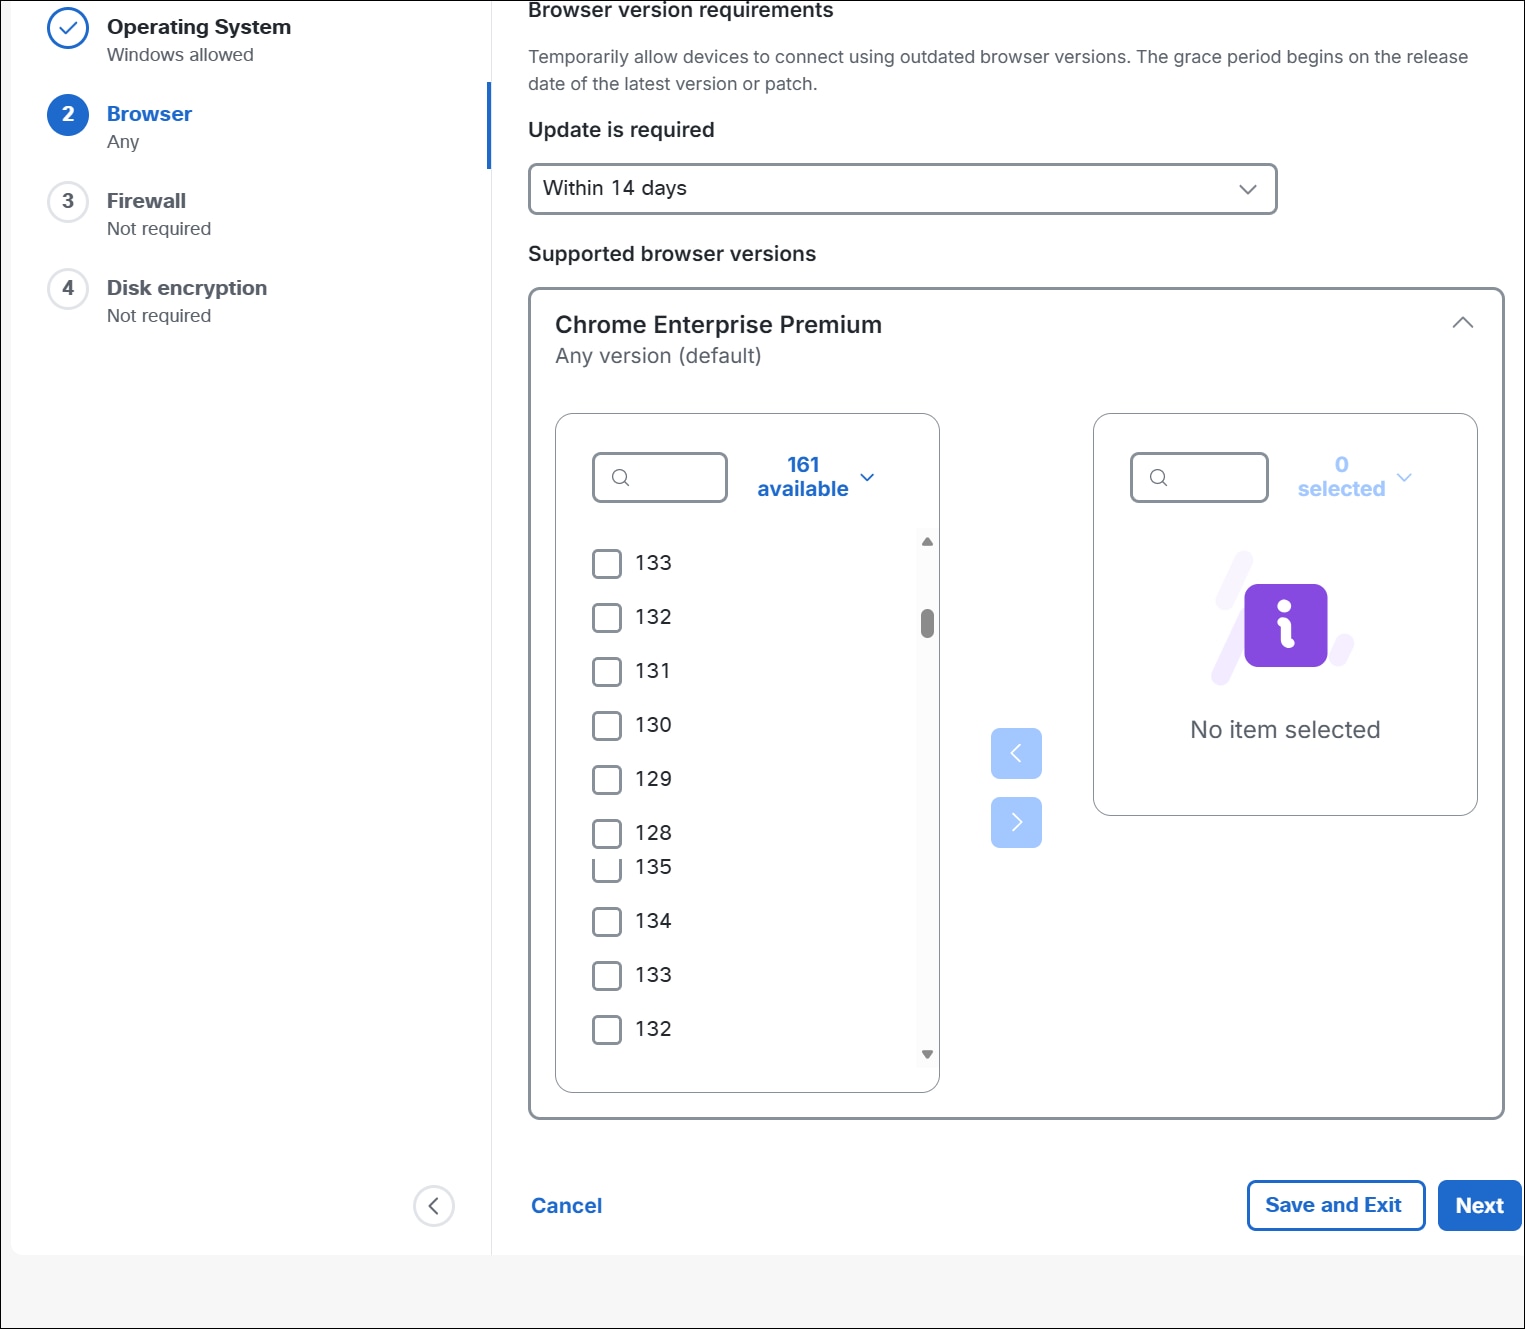Click the step 4 Disk encryption circle icon
The width and height of the screenshot is (1525, 1329).
click(x=68, y=288)
